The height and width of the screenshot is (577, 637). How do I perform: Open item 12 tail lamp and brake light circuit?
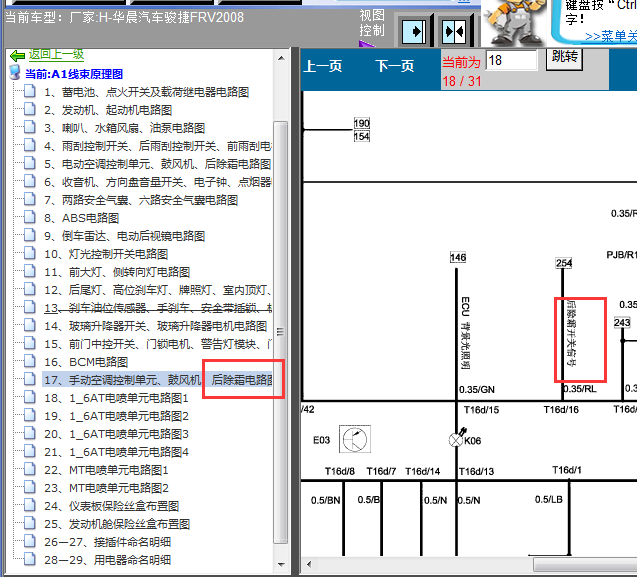[158, 290]
